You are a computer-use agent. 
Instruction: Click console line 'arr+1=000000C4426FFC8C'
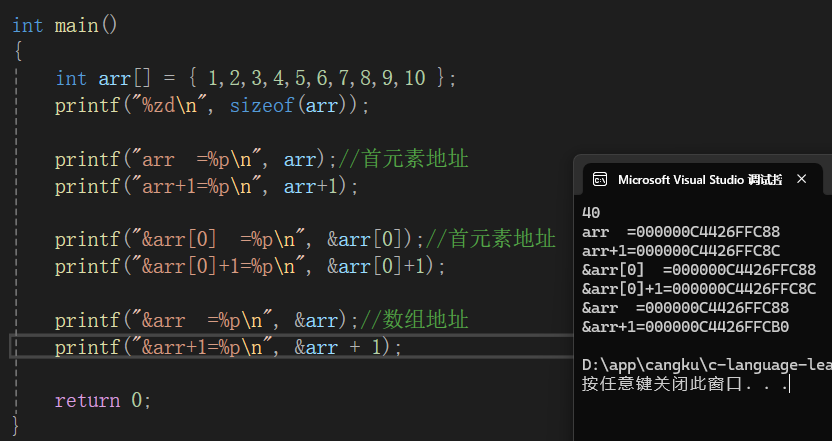[x=681, y=250]
